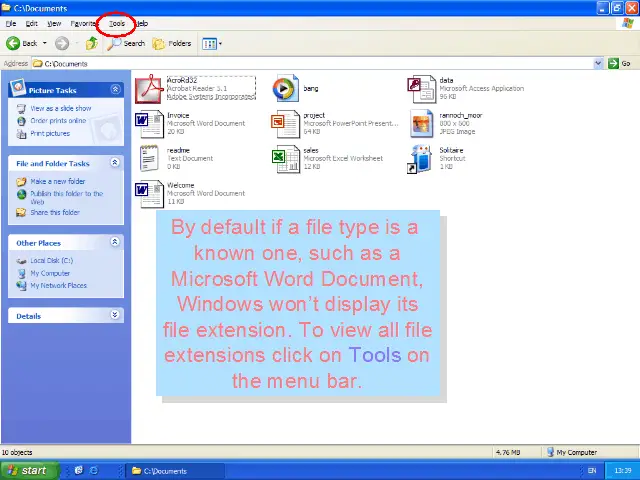The width and height of the screenshot is (640, 480).
Task: Open the Views dropdown in the toolbar
Action: [x=212, y=43]
